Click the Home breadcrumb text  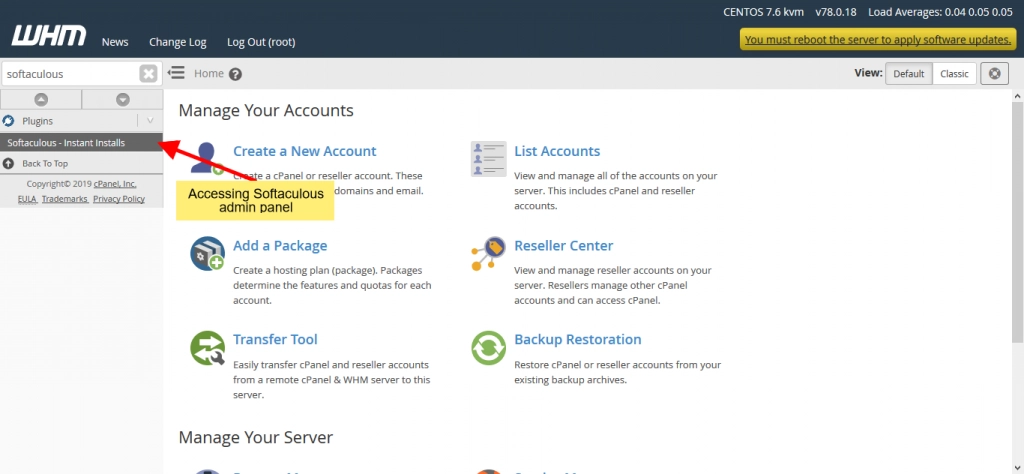pos(209,74)
